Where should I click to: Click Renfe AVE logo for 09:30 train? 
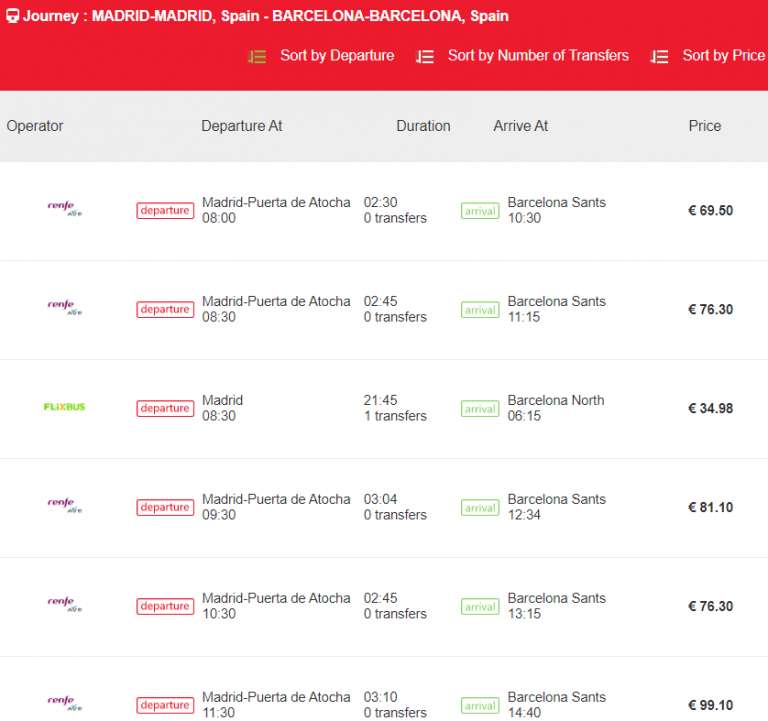[64, 506]
